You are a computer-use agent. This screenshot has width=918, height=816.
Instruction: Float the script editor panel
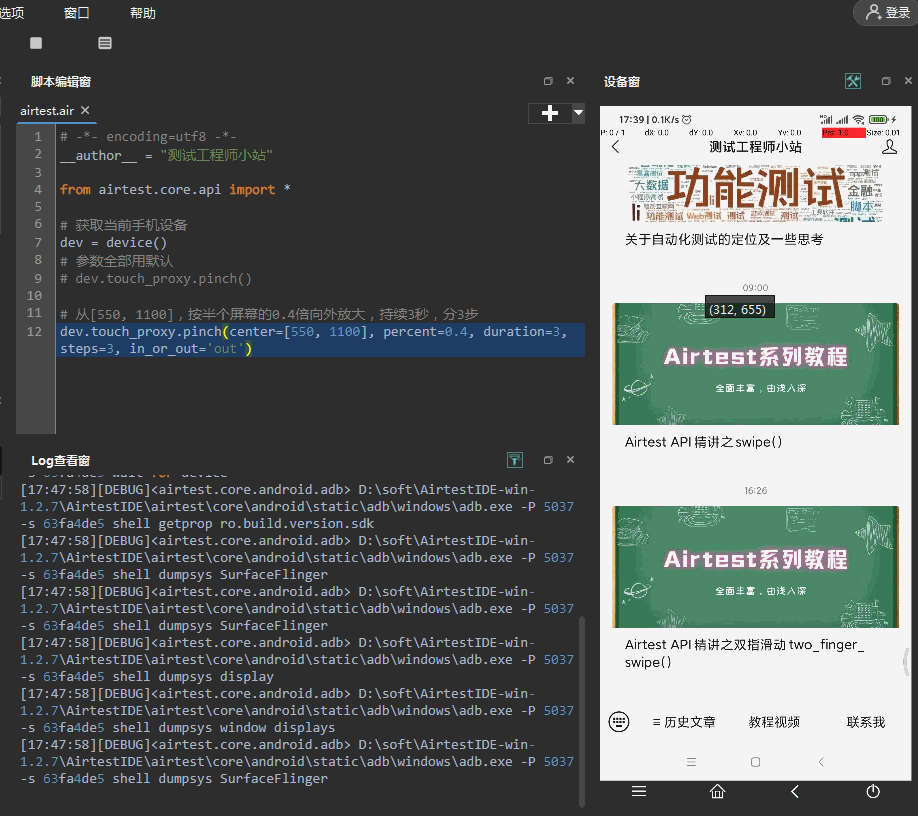tap(548, 81)
